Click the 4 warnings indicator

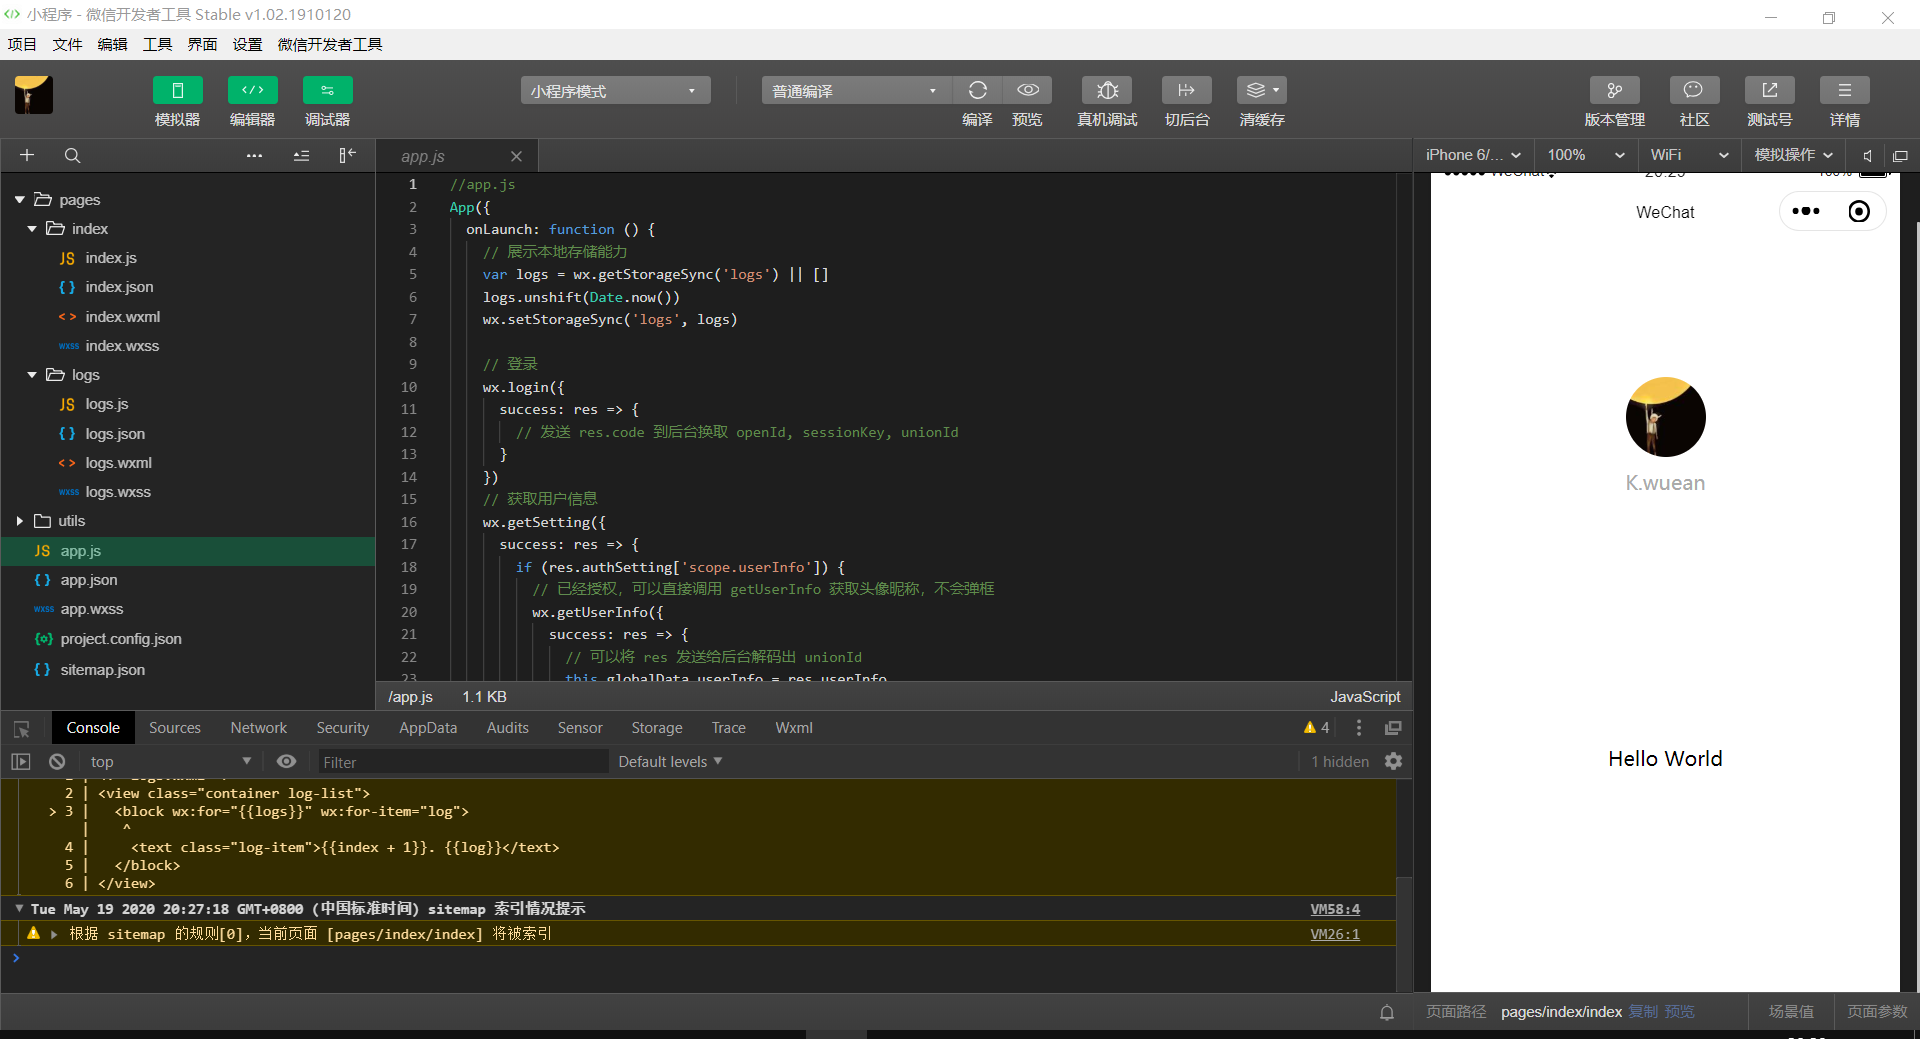pos(1316,728)
